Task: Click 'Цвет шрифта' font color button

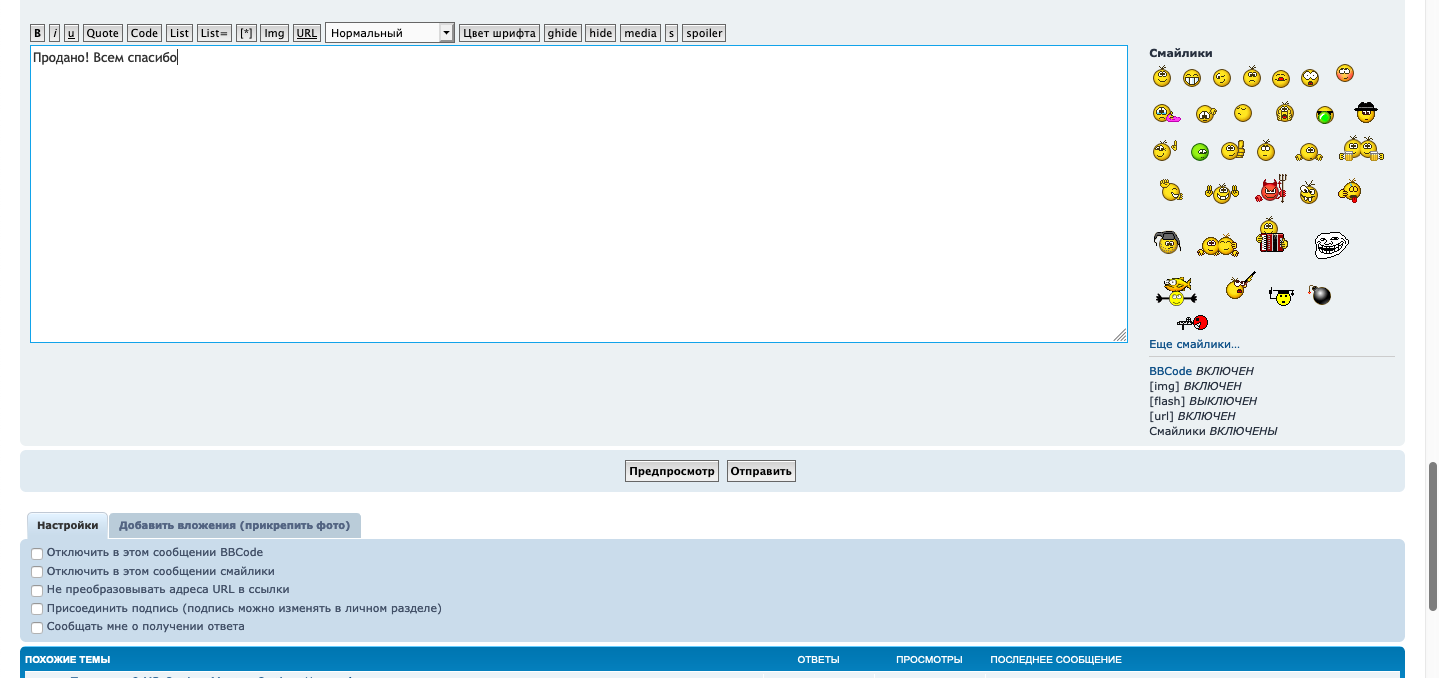Action: tap(499, 33)
